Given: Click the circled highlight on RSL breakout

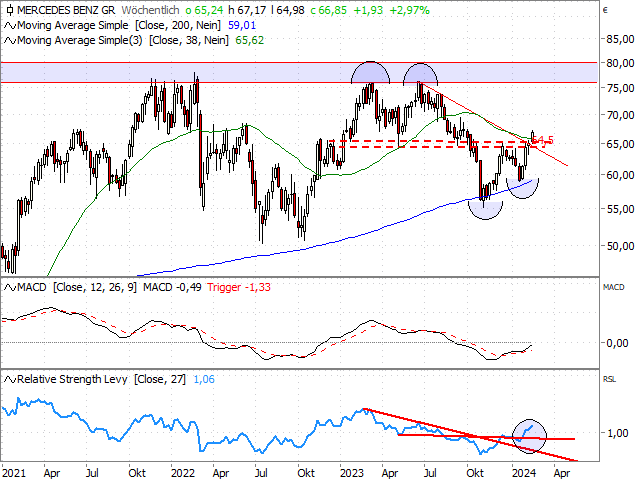Looking at the screenshot, I should click(x=529, y=436).
